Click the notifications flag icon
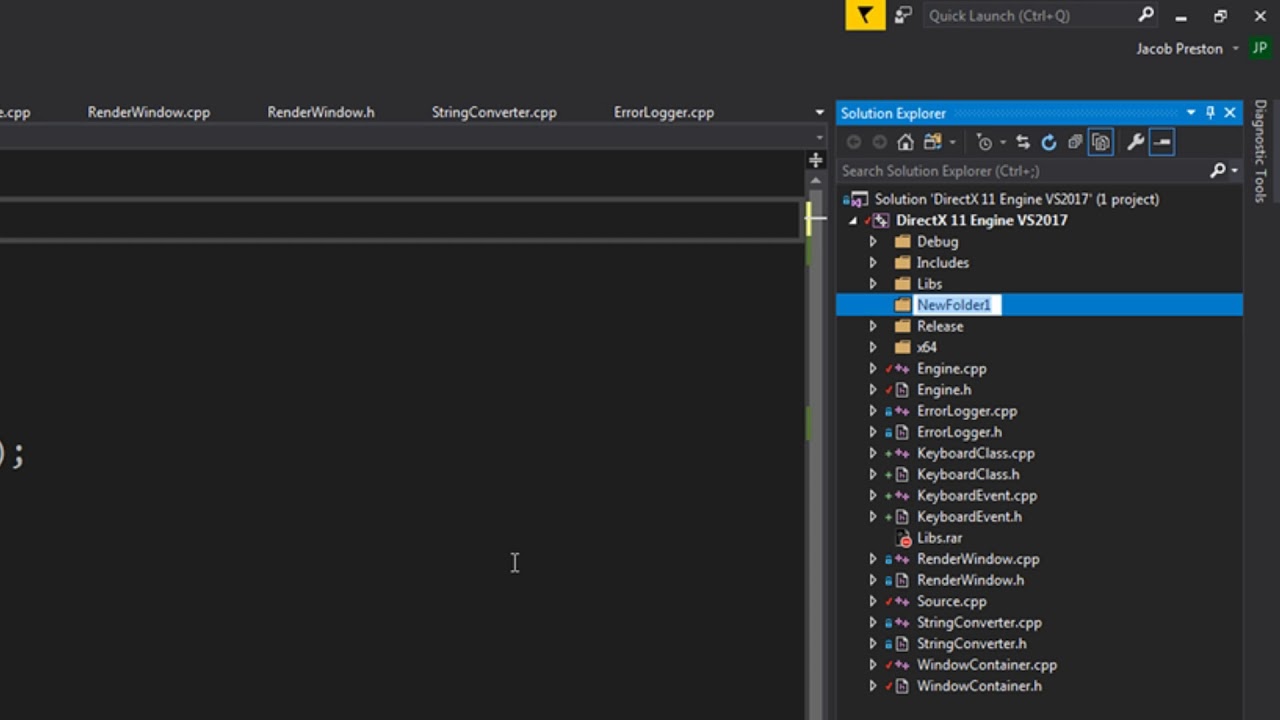Viewport: 1280px width, 720px height. 865,15
